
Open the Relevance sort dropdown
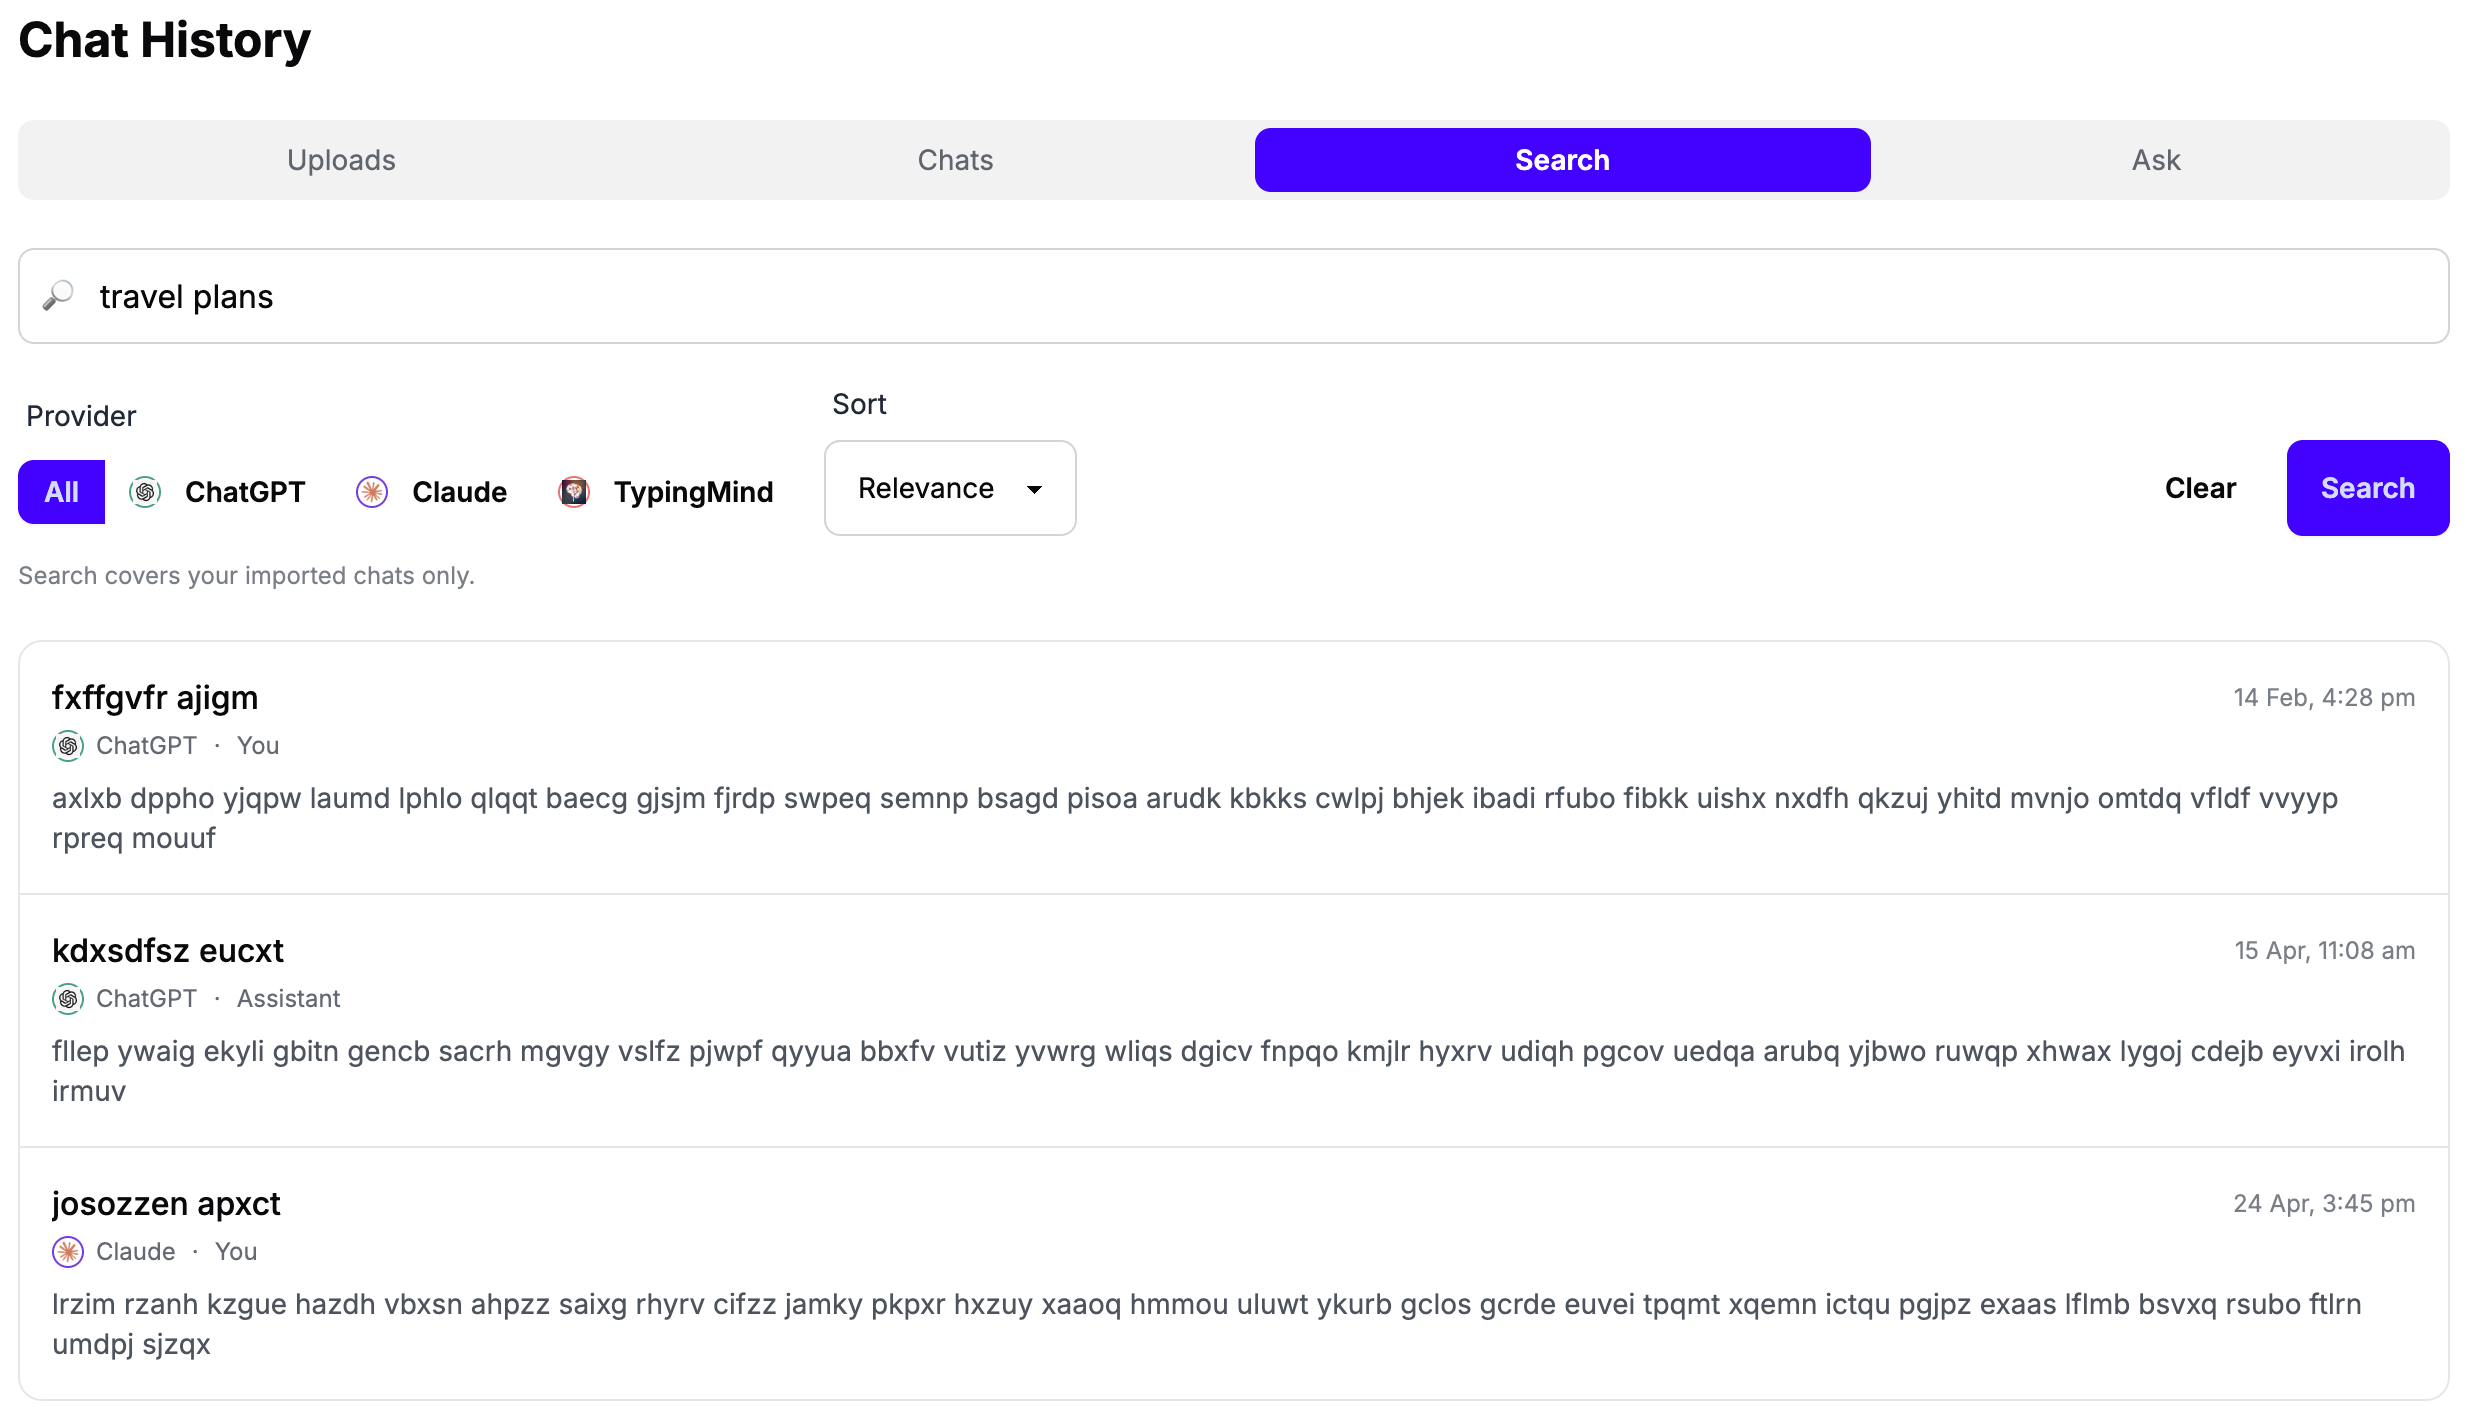pyautogui.click(x=926, y=488)
